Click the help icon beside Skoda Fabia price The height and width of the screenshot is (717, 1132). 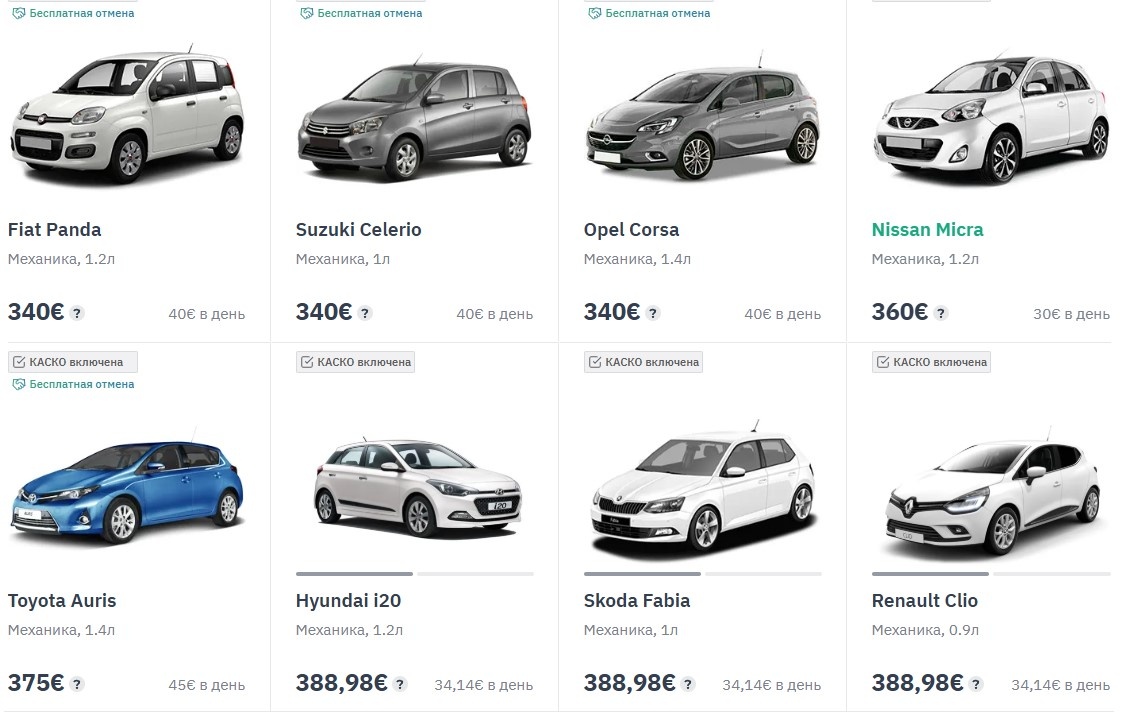[687, 686]
